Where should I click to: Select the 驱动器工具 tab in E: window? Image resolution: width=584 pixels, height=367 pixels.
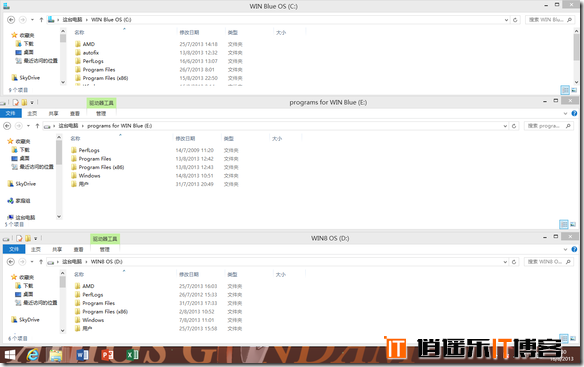(101, 103)
